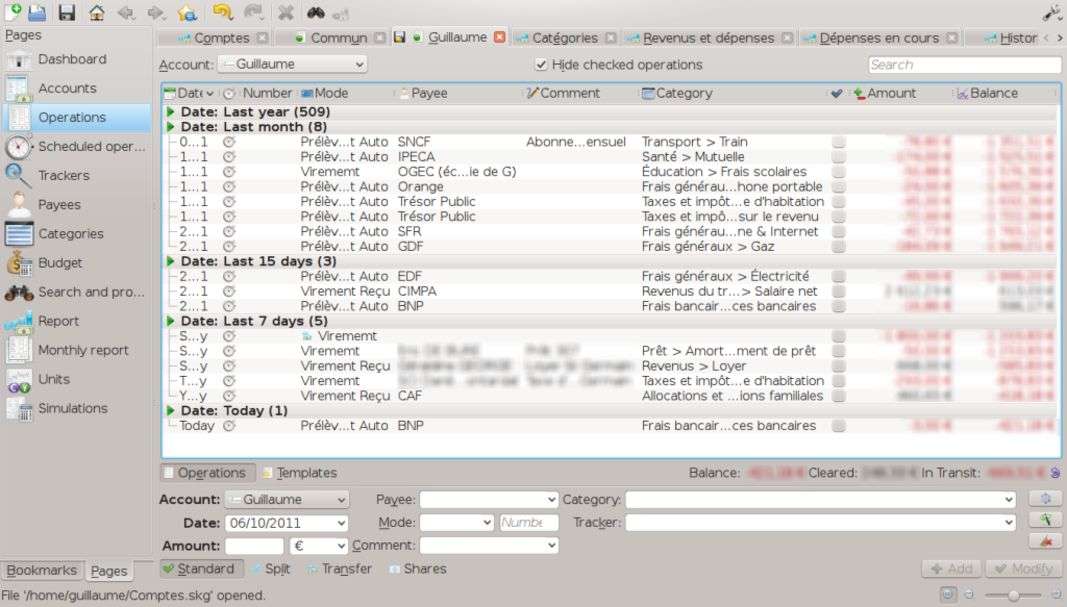Click the Save file toolbar icon
1067x607 pixels.
(67, 13)
